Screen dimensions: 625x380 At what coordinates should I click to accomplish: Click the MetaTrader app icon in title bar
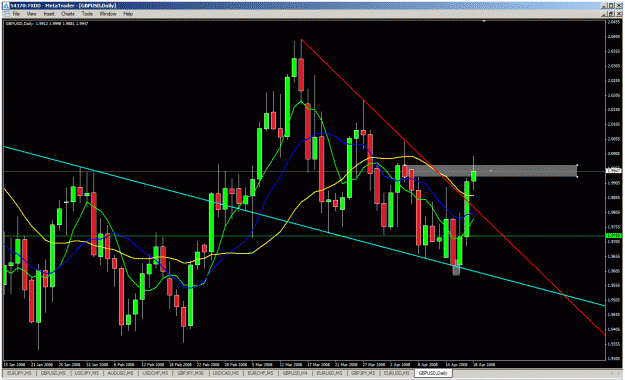point(6,6)
